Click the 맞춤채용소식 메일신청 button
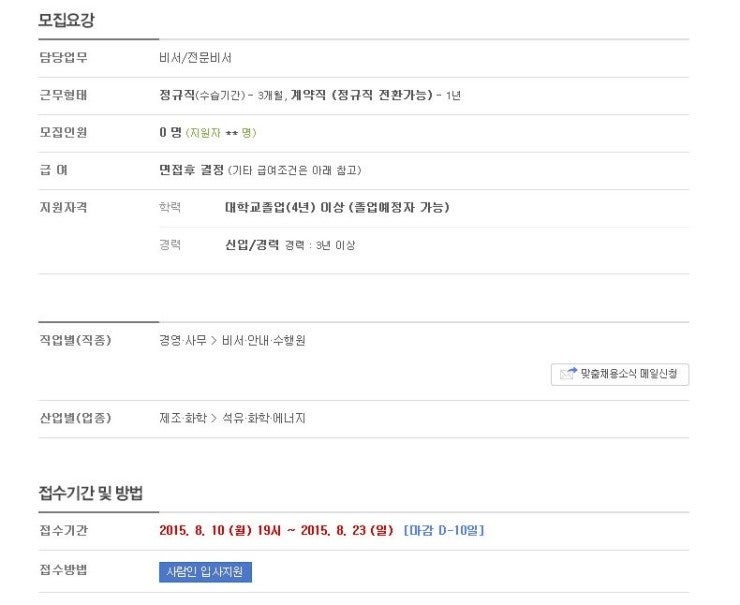Screen dimensions: 740x605 pyautogui.click(x=620, y=374)
